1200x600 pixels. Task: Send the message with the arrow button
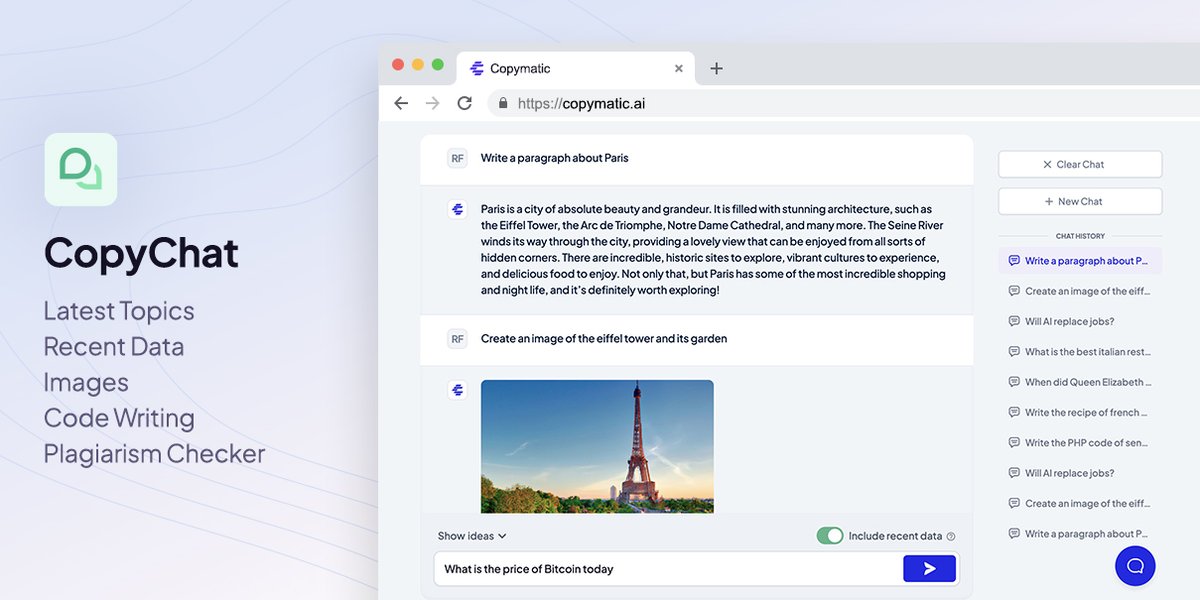tap(930, 569)
